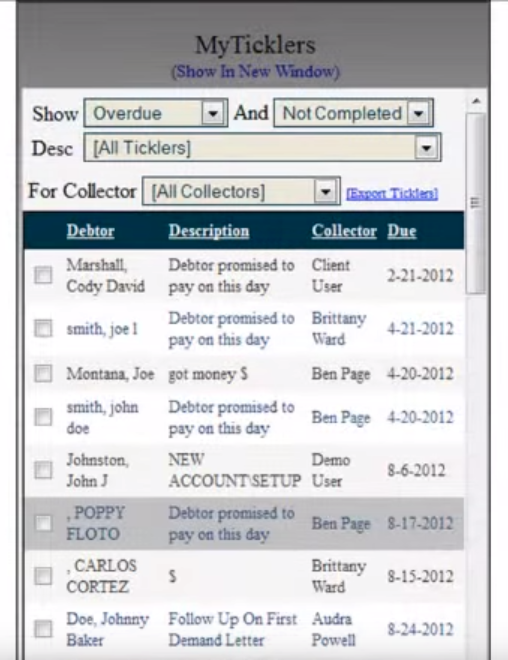Viewport: 508px width, 660px height.
Task: Open the Overdue show dropdown
Action: 156,113
